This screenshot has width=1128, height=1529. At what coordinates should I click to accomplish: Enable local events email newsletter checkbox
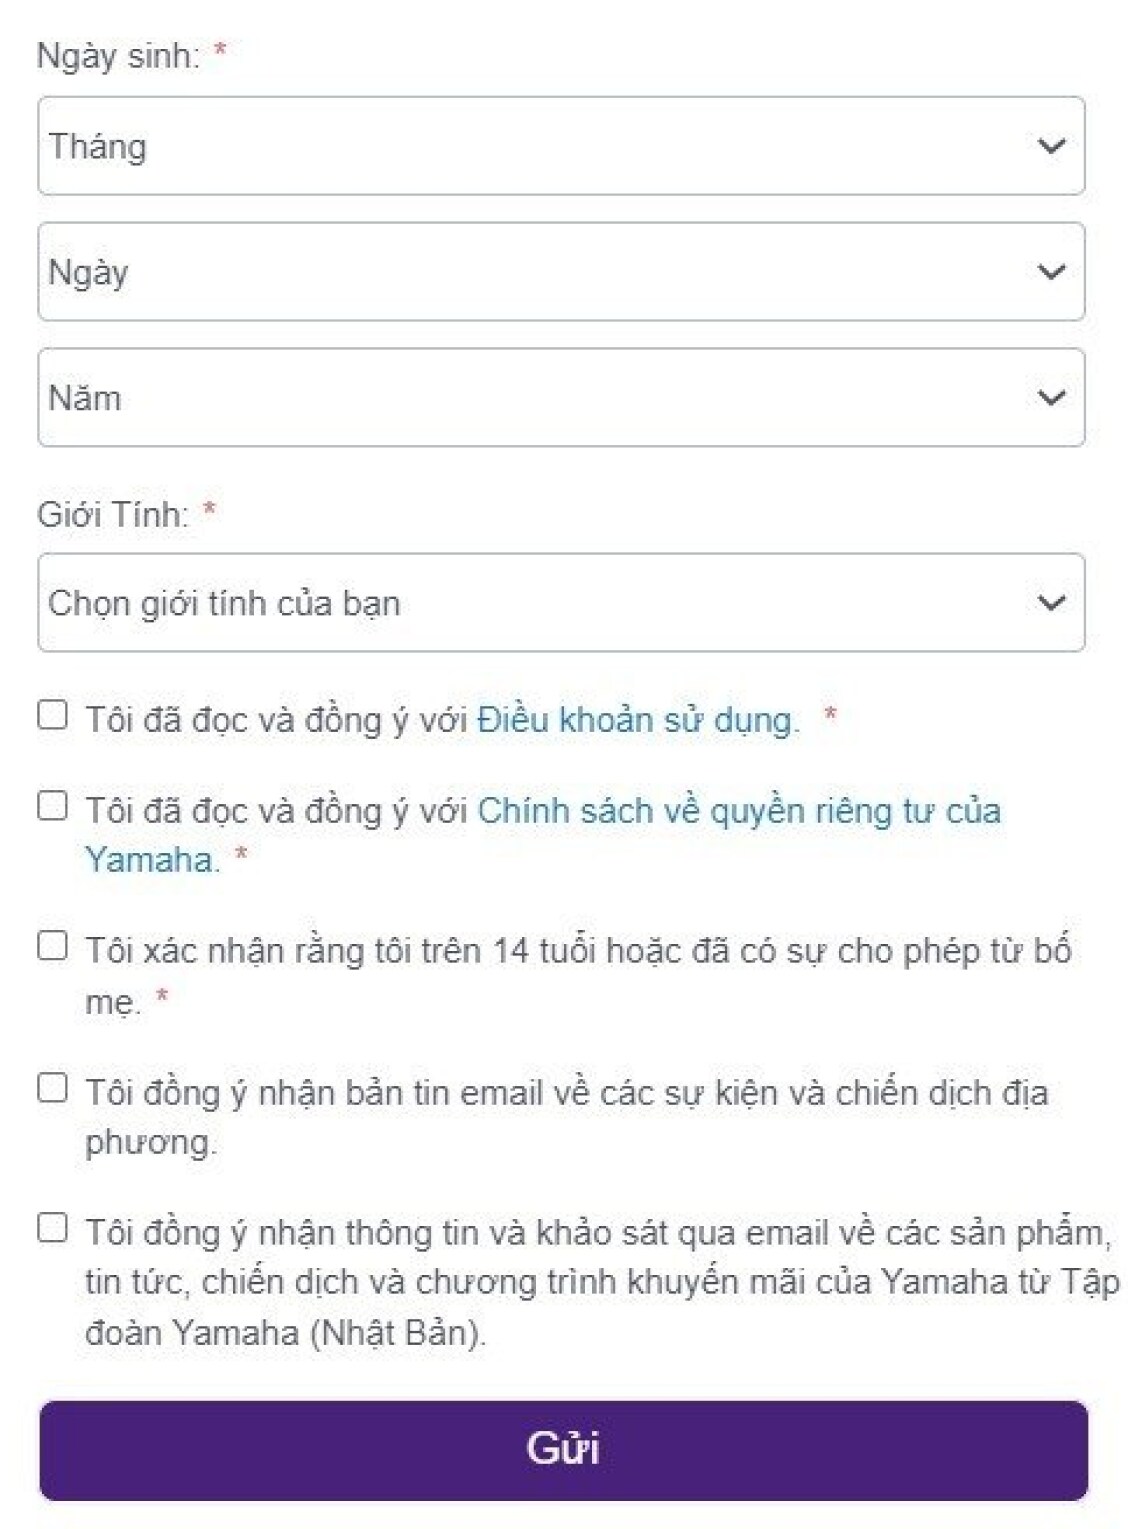pyautogui.click(x=52, y=1087)
